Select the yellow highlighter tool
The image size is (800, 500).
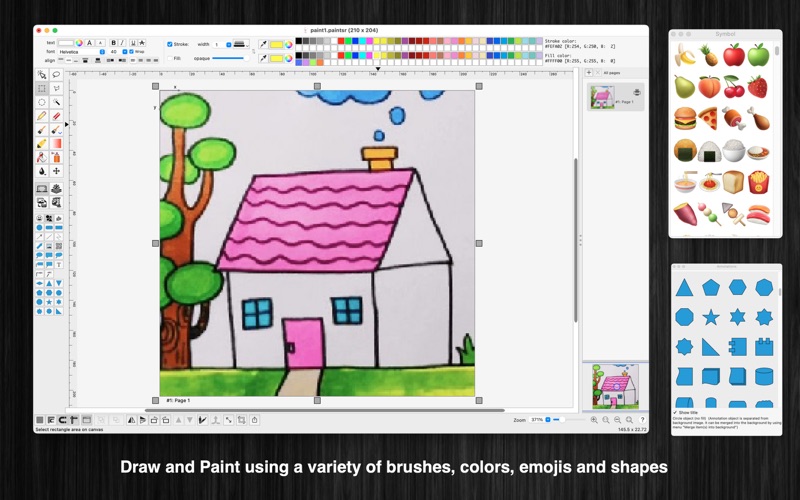click(x=42, y=143)
